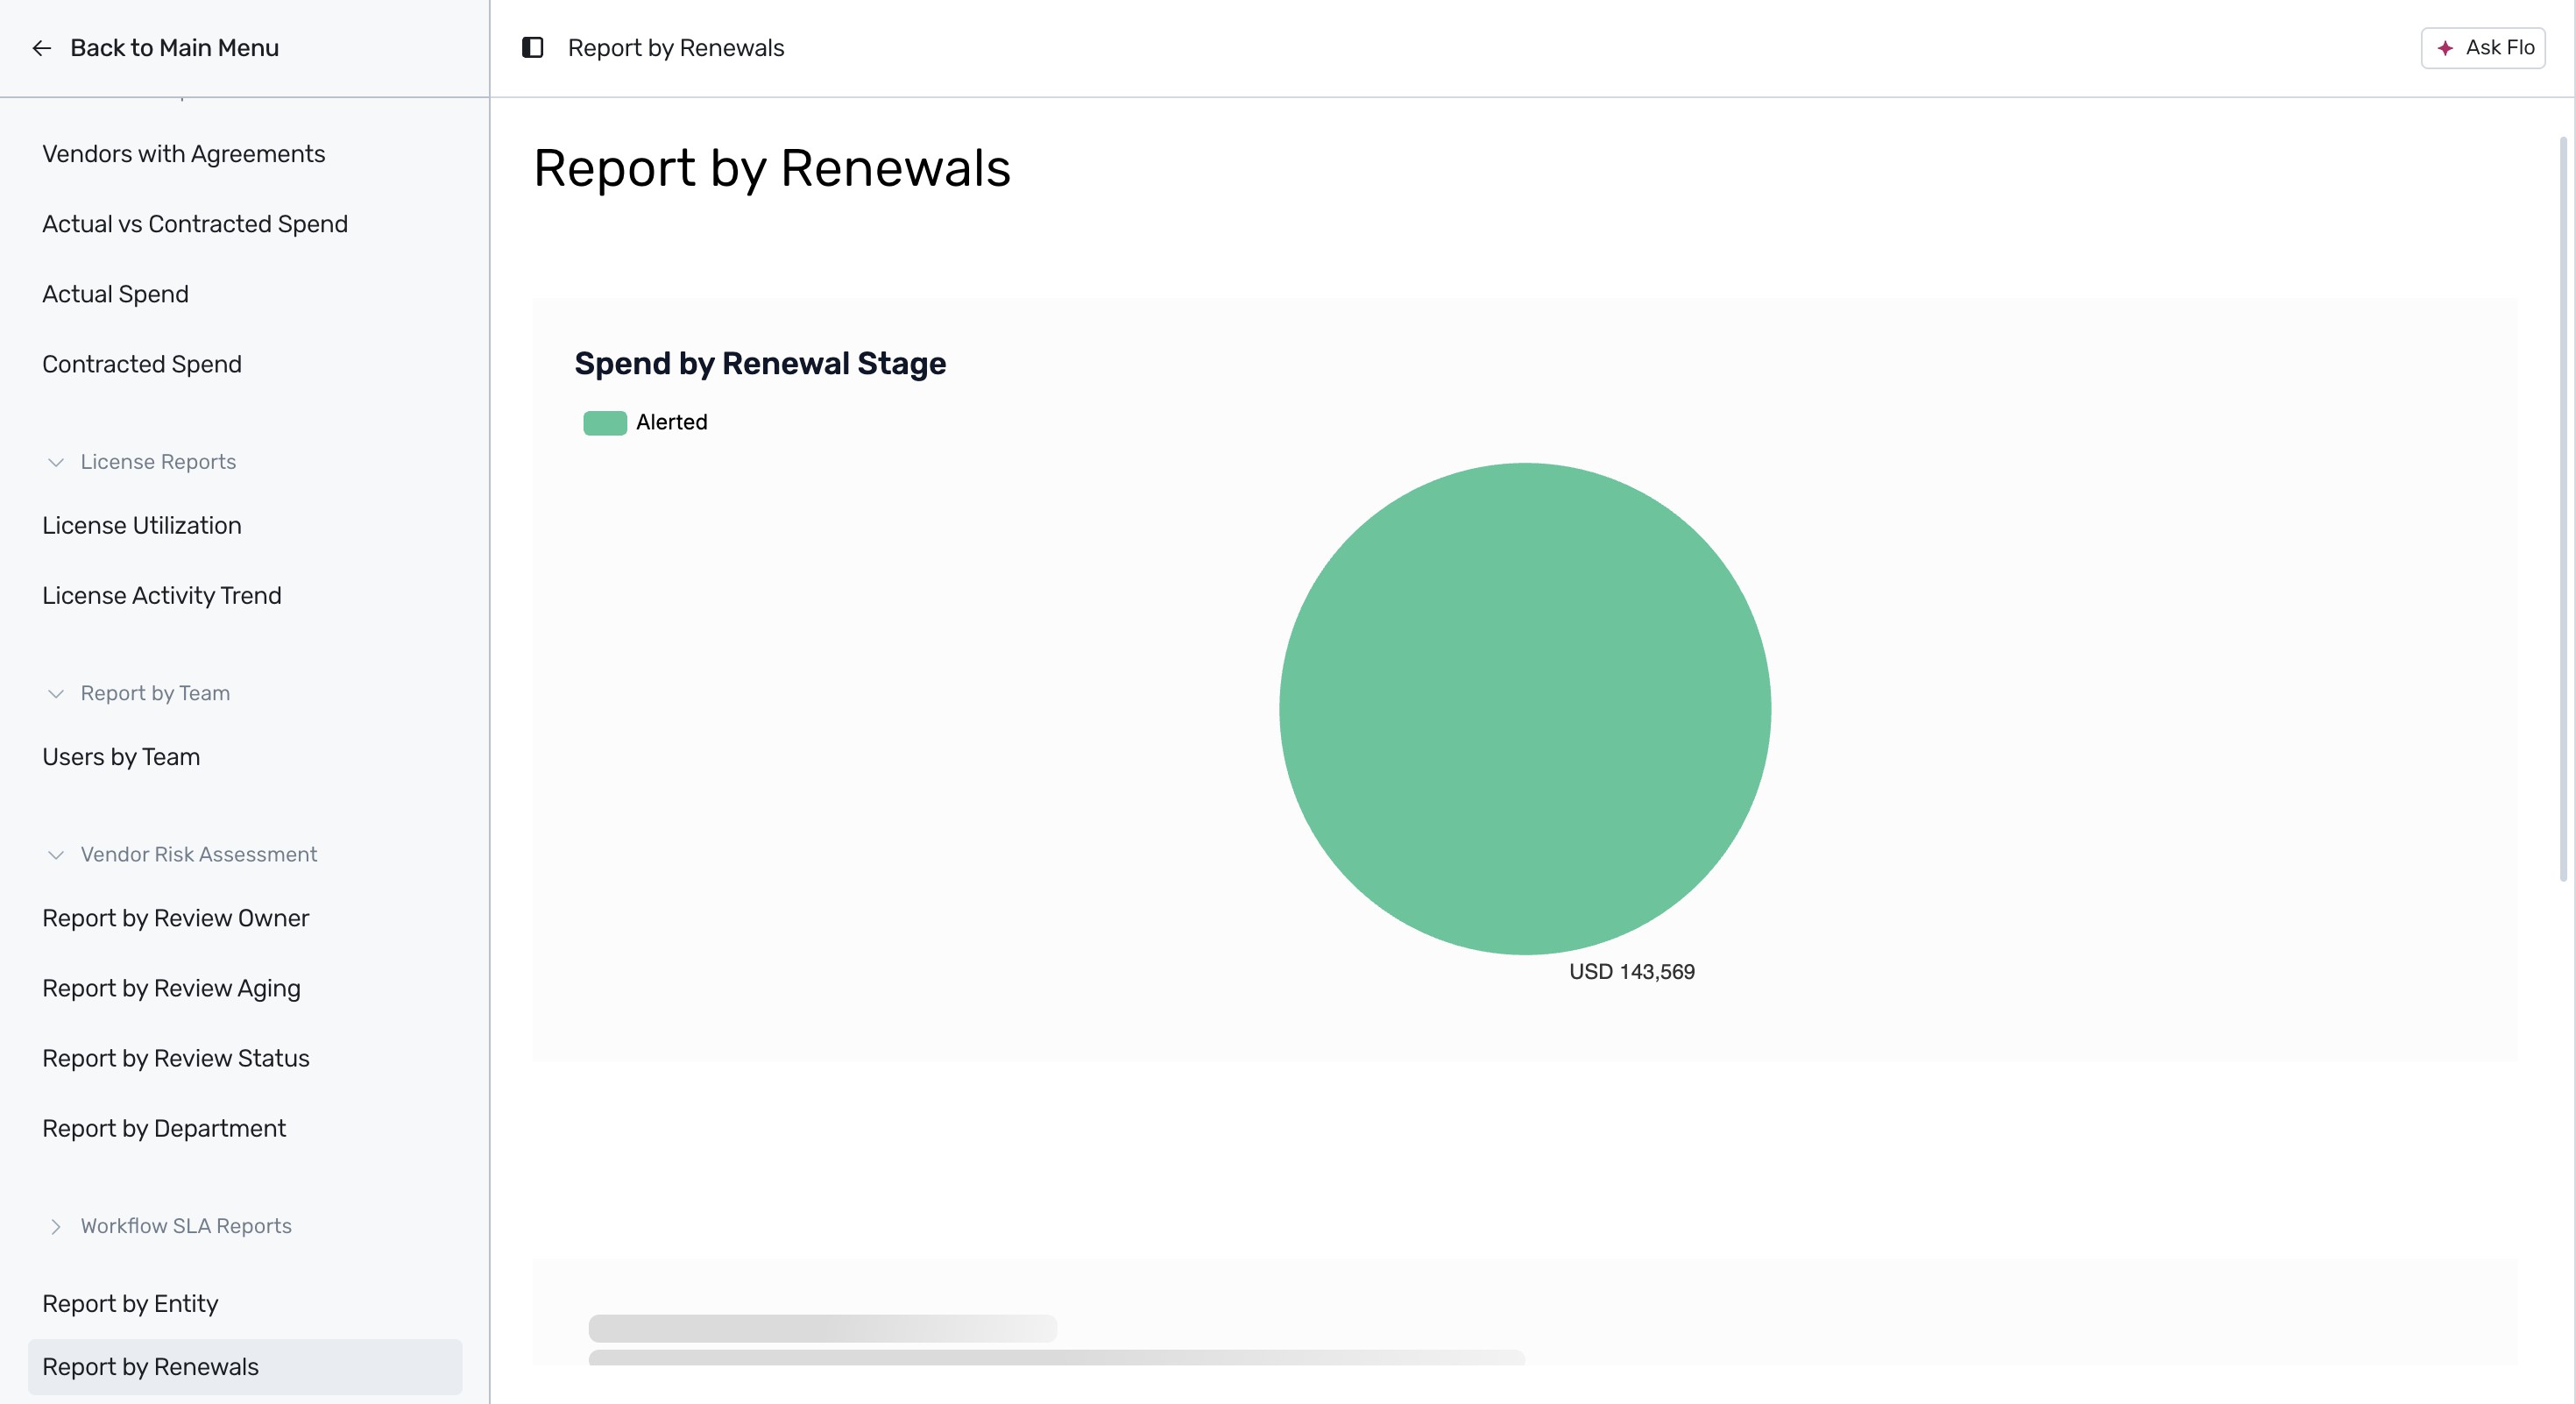This screenshot has width=2576, height=1404.
Task: Open Report by Entity
Action: (130, 1303)
